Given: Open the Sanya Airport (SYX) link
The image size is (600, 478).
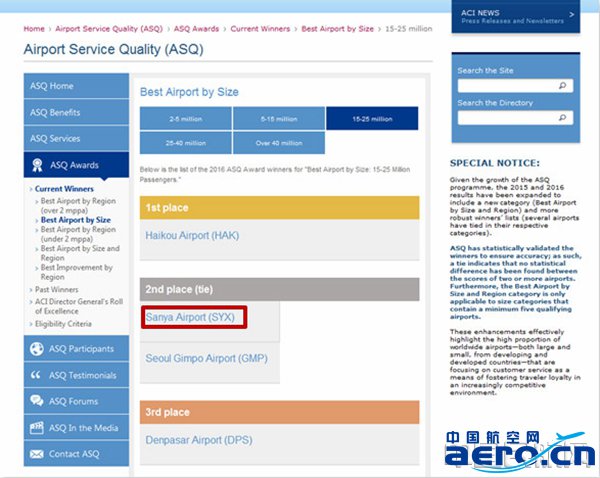Looking at the screenshot, I should [190, 317].
